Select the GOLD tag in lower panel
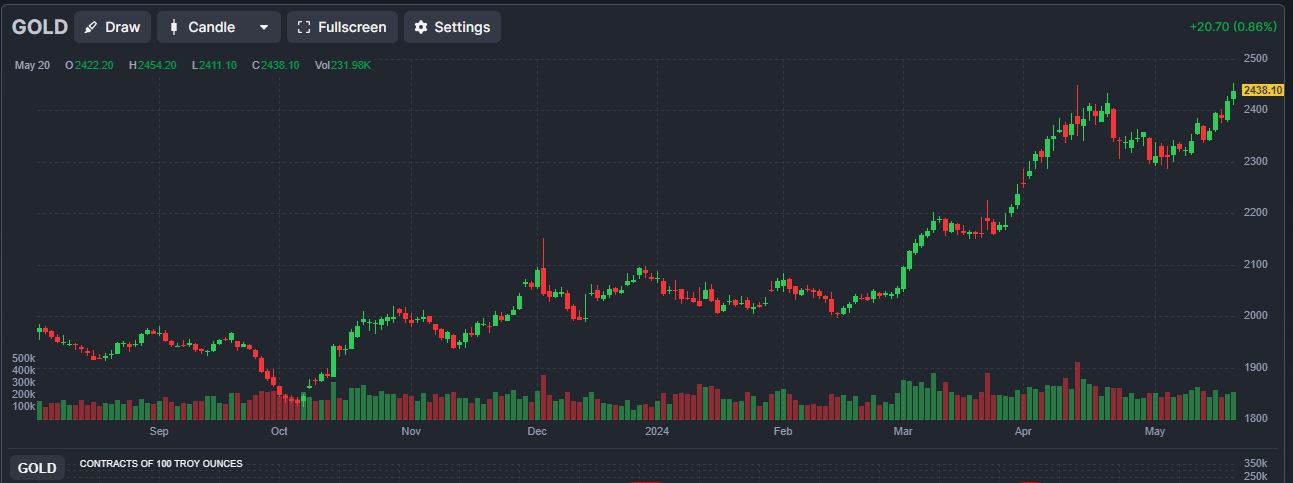 [37, 468]
